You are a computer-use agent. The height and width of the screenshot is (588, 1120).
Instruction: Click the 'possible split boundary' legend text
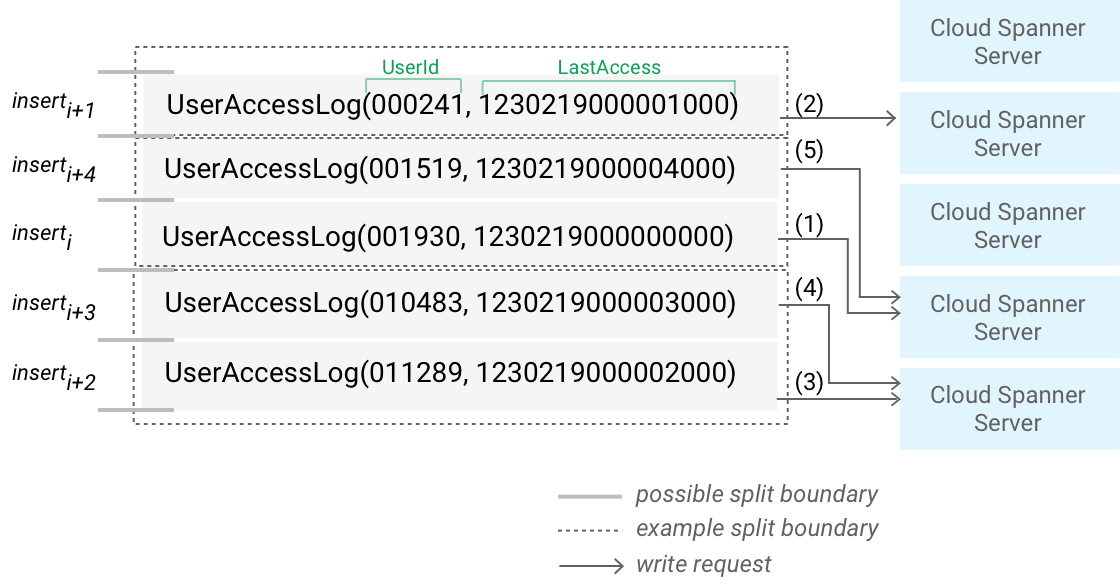(x=757, y=494)
